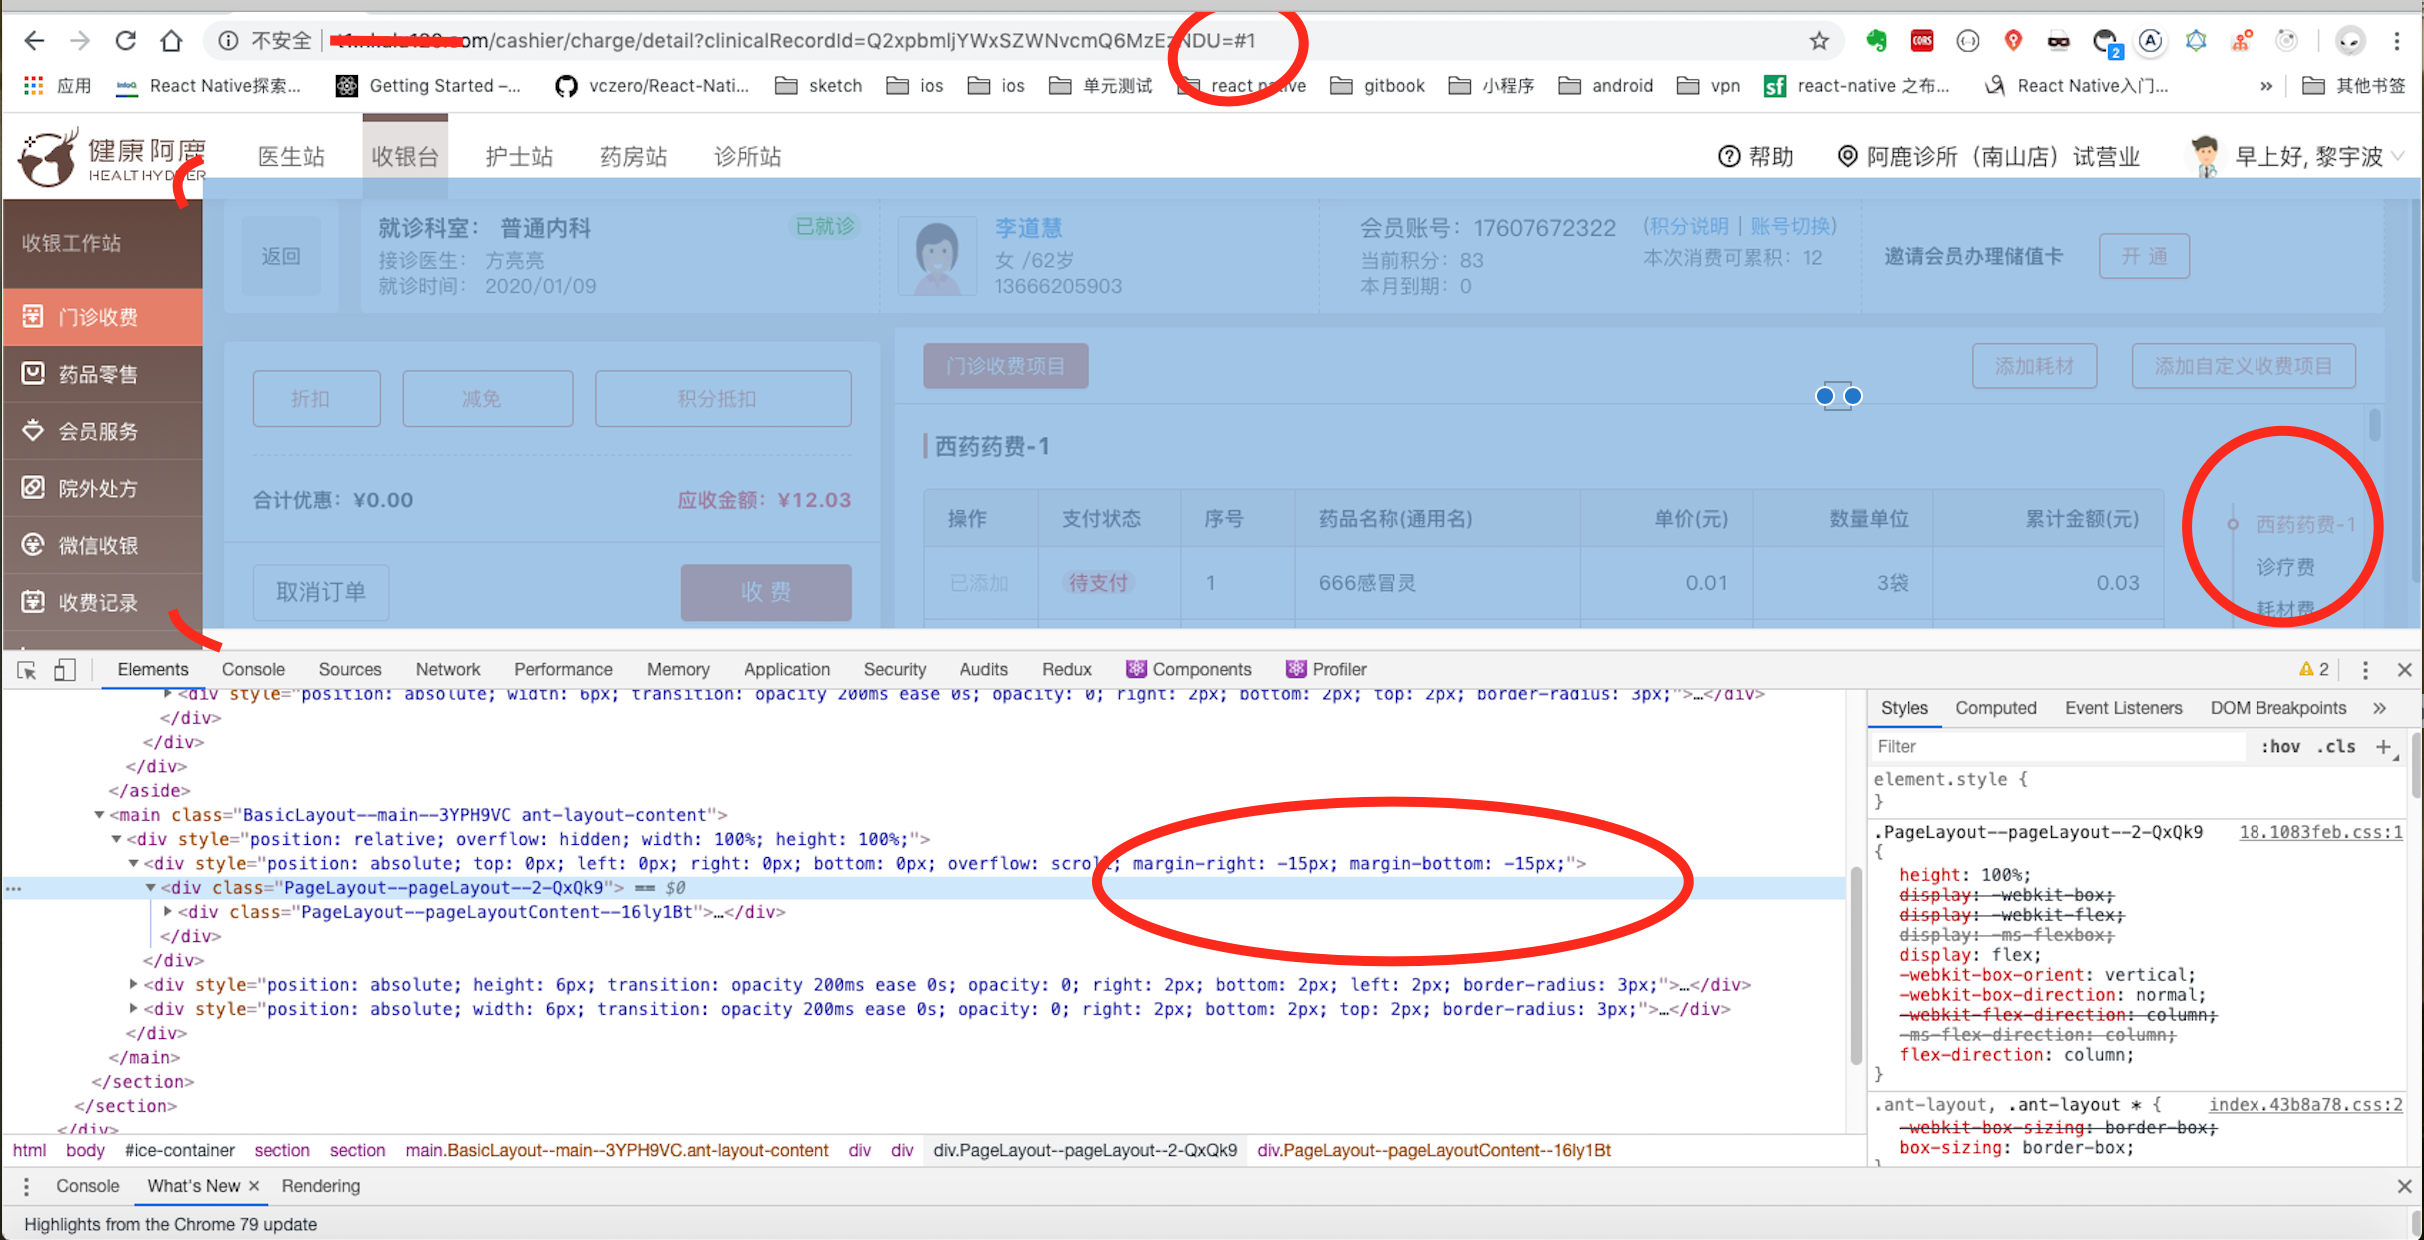
Task: Toggle the :hov pseudo-state panel
Action: coord(2281,746)
